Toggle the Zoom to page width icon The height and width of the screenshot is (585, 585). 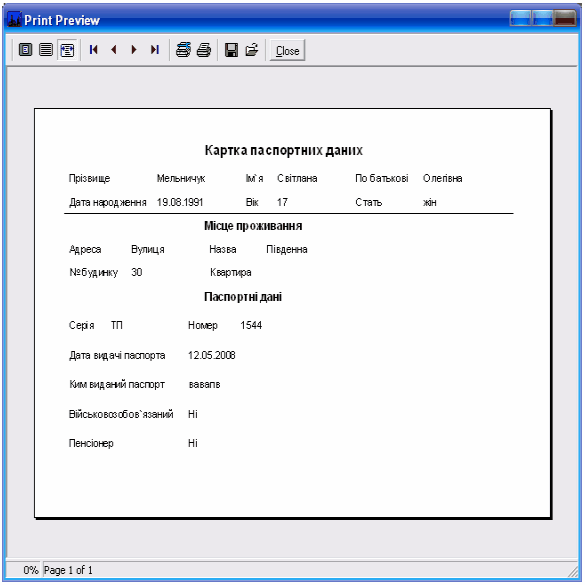[67, 50]
